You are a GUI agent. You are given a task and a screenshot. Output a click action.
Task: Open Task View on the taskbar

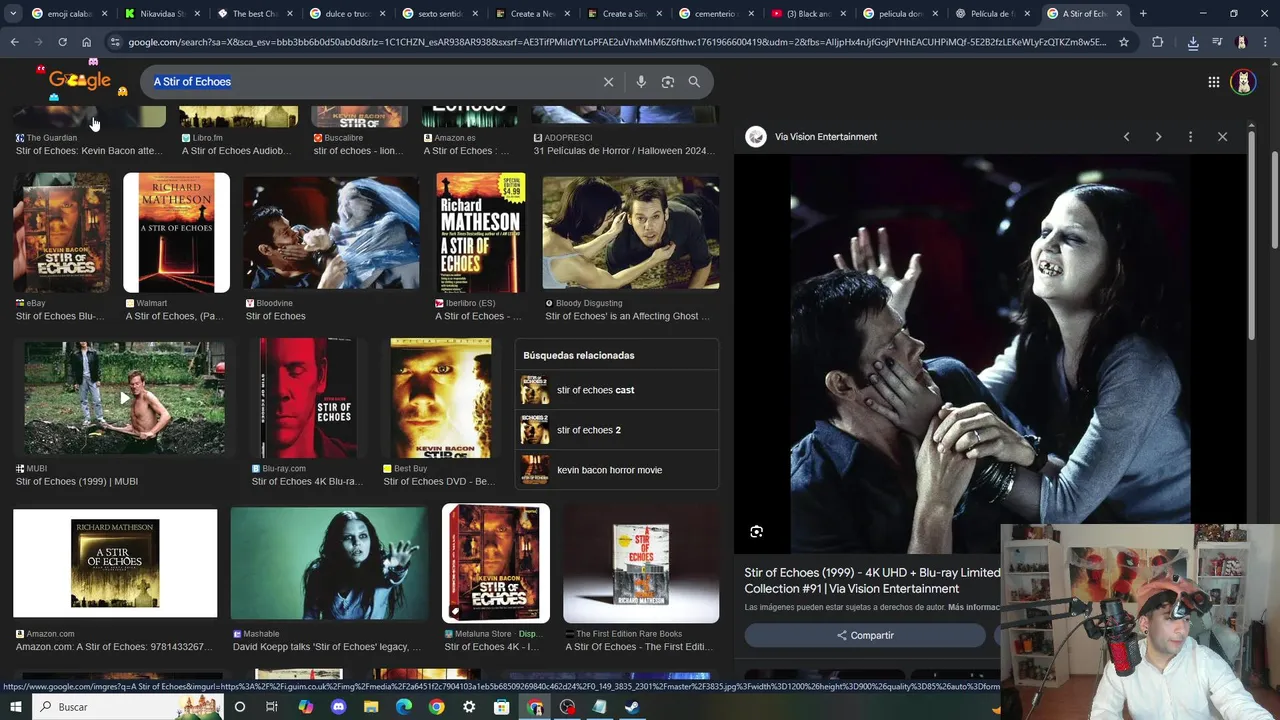(272, 707)
